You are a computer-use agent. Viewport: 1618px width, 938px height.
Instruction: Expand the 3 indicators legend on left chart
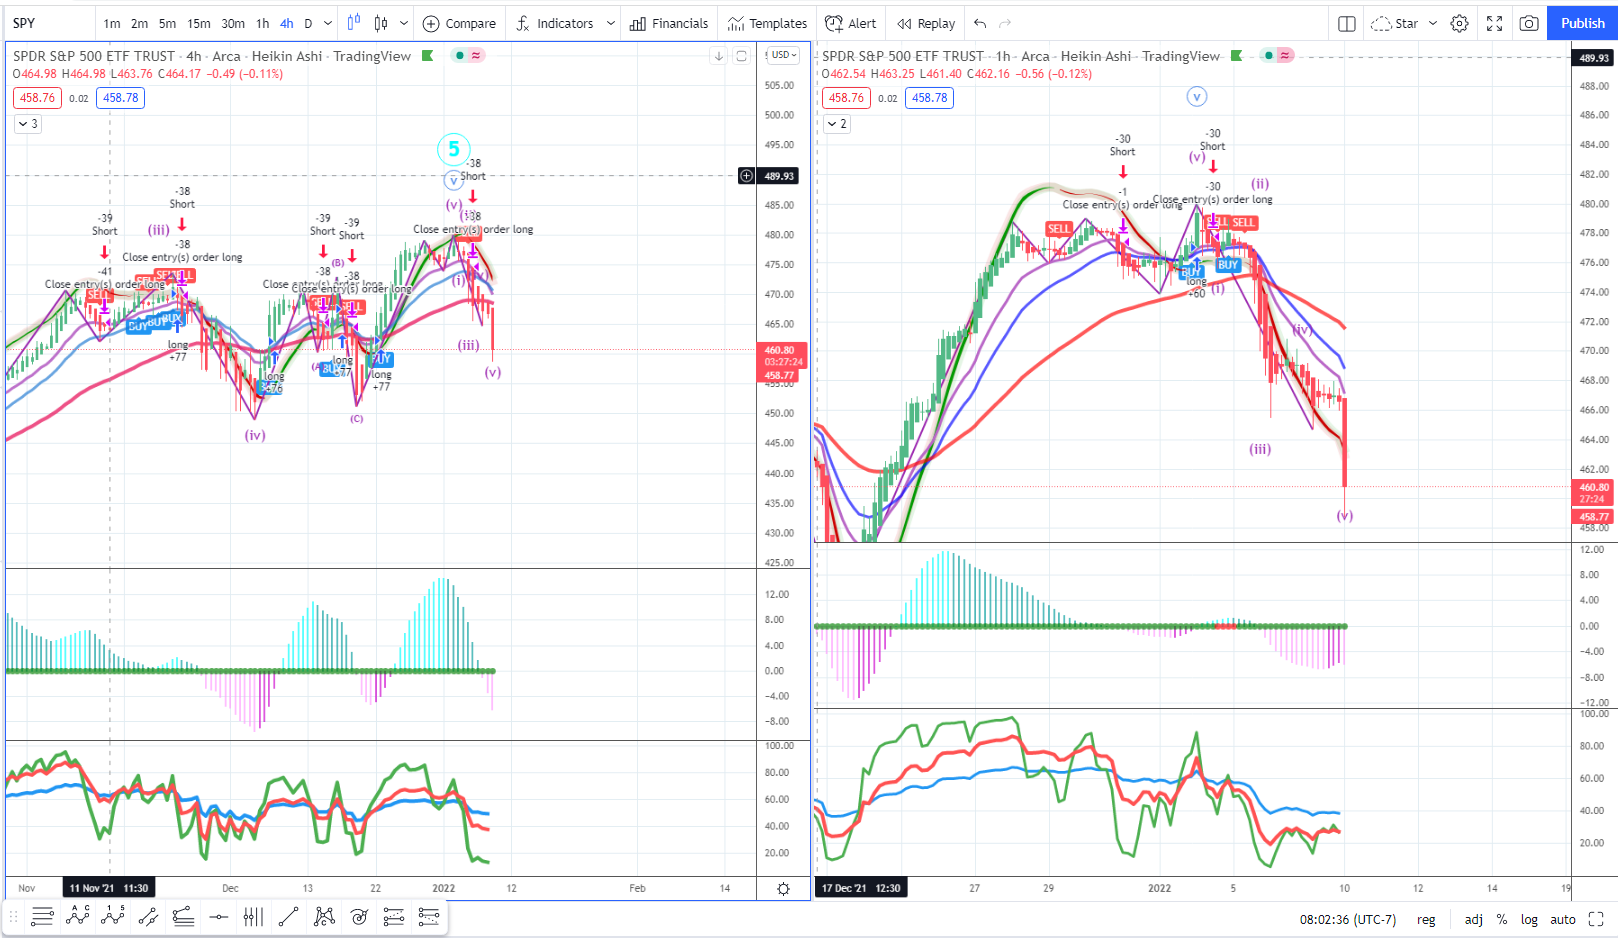click(x=28, y=124)
